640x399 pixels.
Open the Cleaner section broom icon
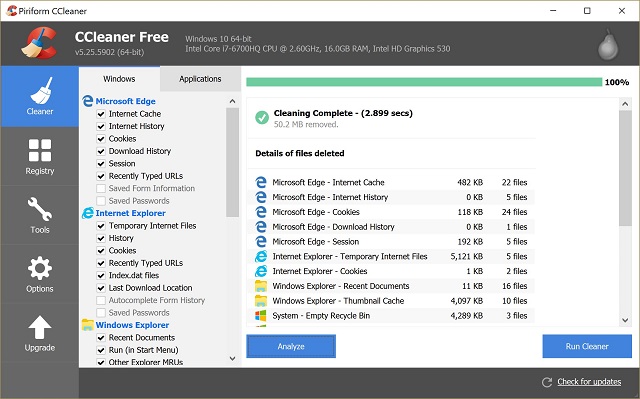click(41, 91)
